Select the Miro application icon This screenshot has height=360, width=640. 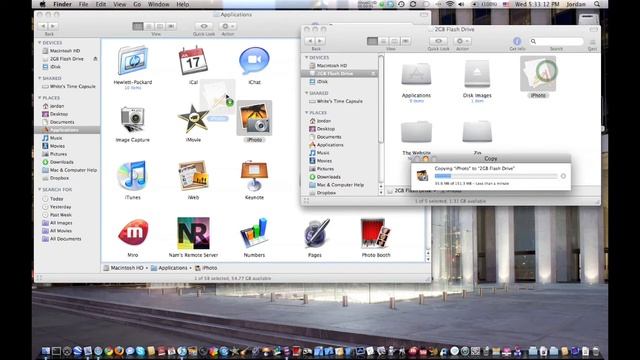point(133,233)
